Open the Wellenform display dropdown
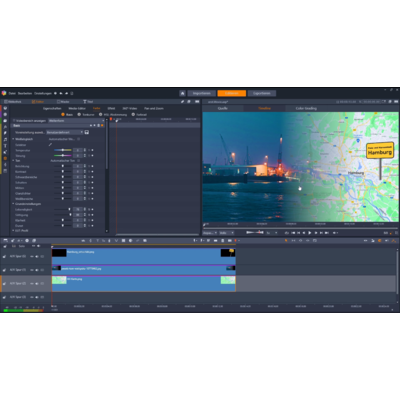Screen dimensions: 400x400 (76, 120)
